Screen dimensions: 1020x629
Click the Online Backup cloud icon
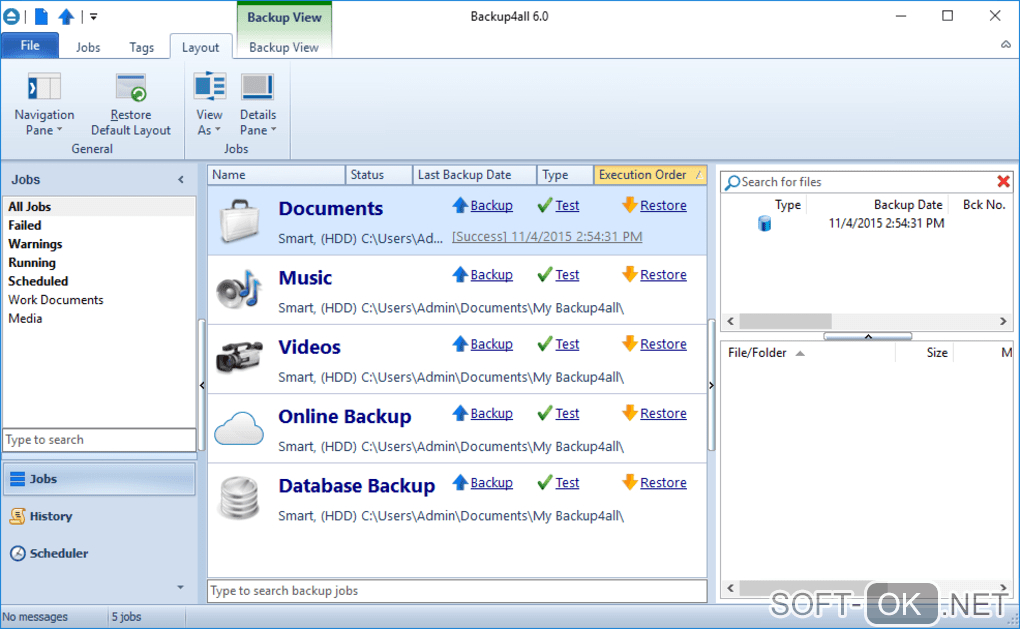[x=239, y=428]
